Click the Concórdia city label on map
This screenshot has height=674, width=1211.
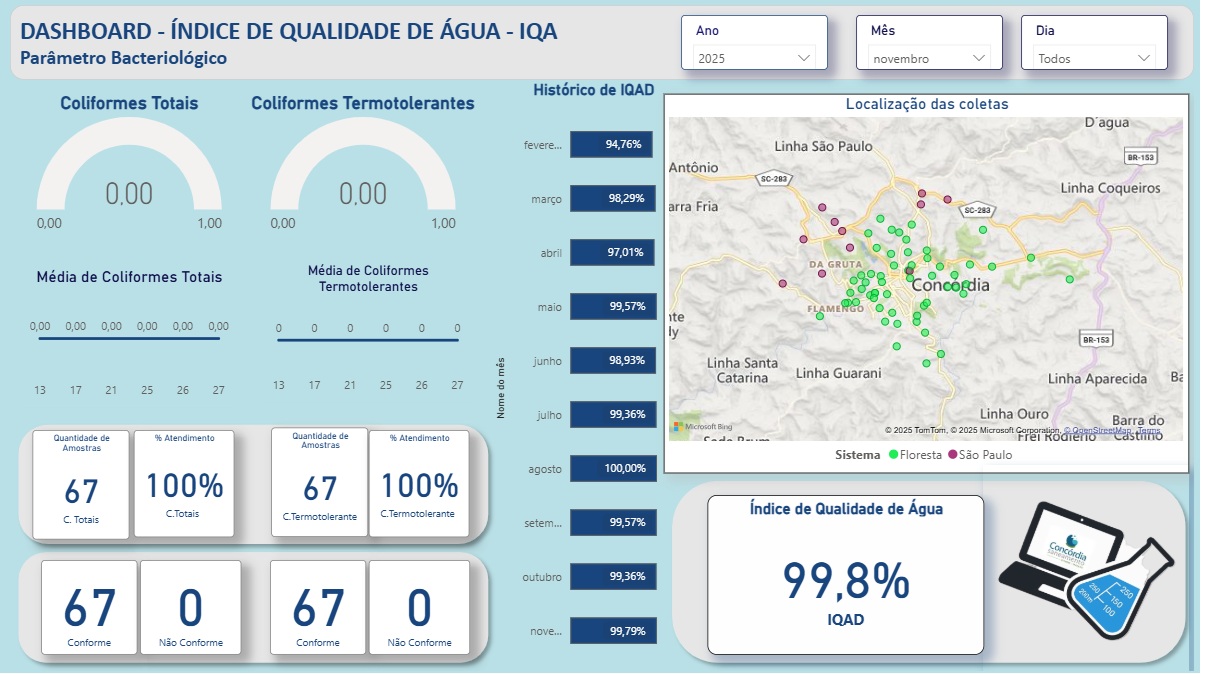point(950,285)
